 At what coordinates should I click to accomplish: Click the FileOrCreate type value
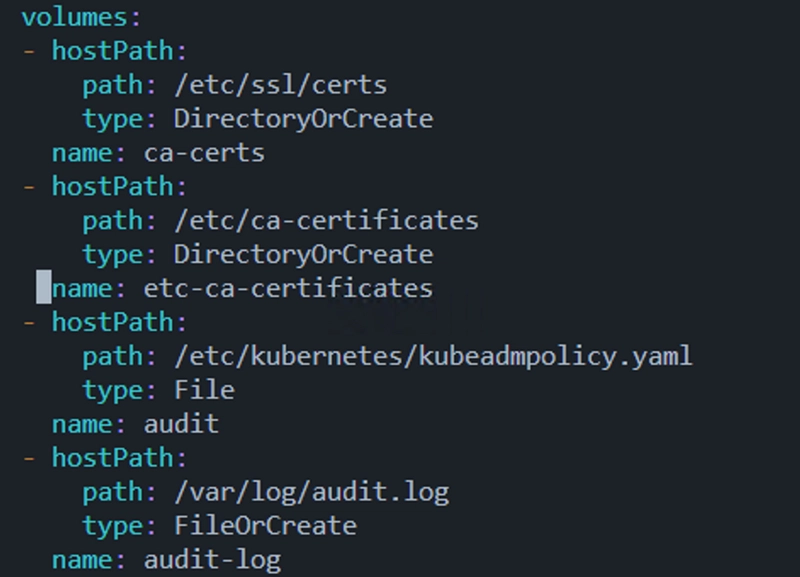[x=265, y=526]
